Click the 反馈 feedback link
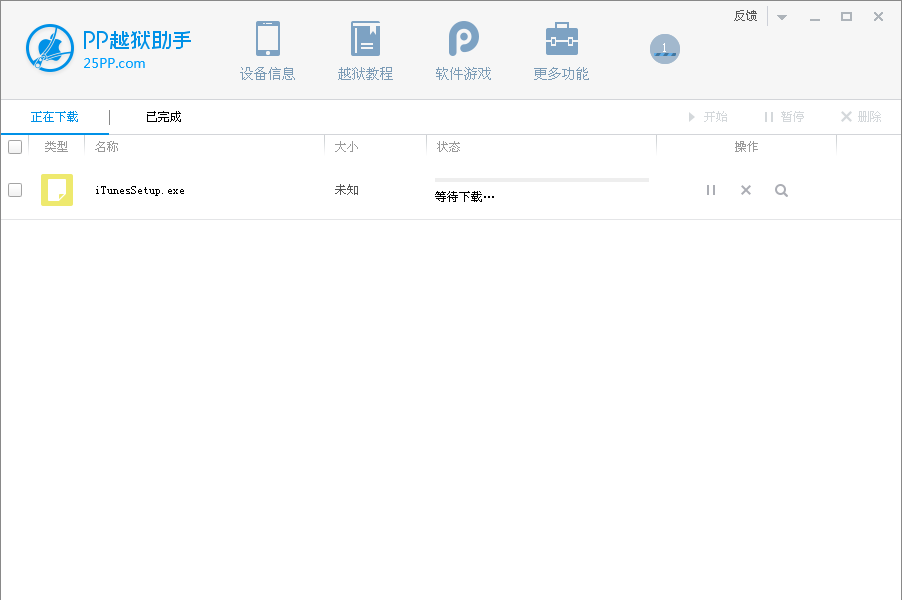Screen dimensions: 902x600 [745, 16]
